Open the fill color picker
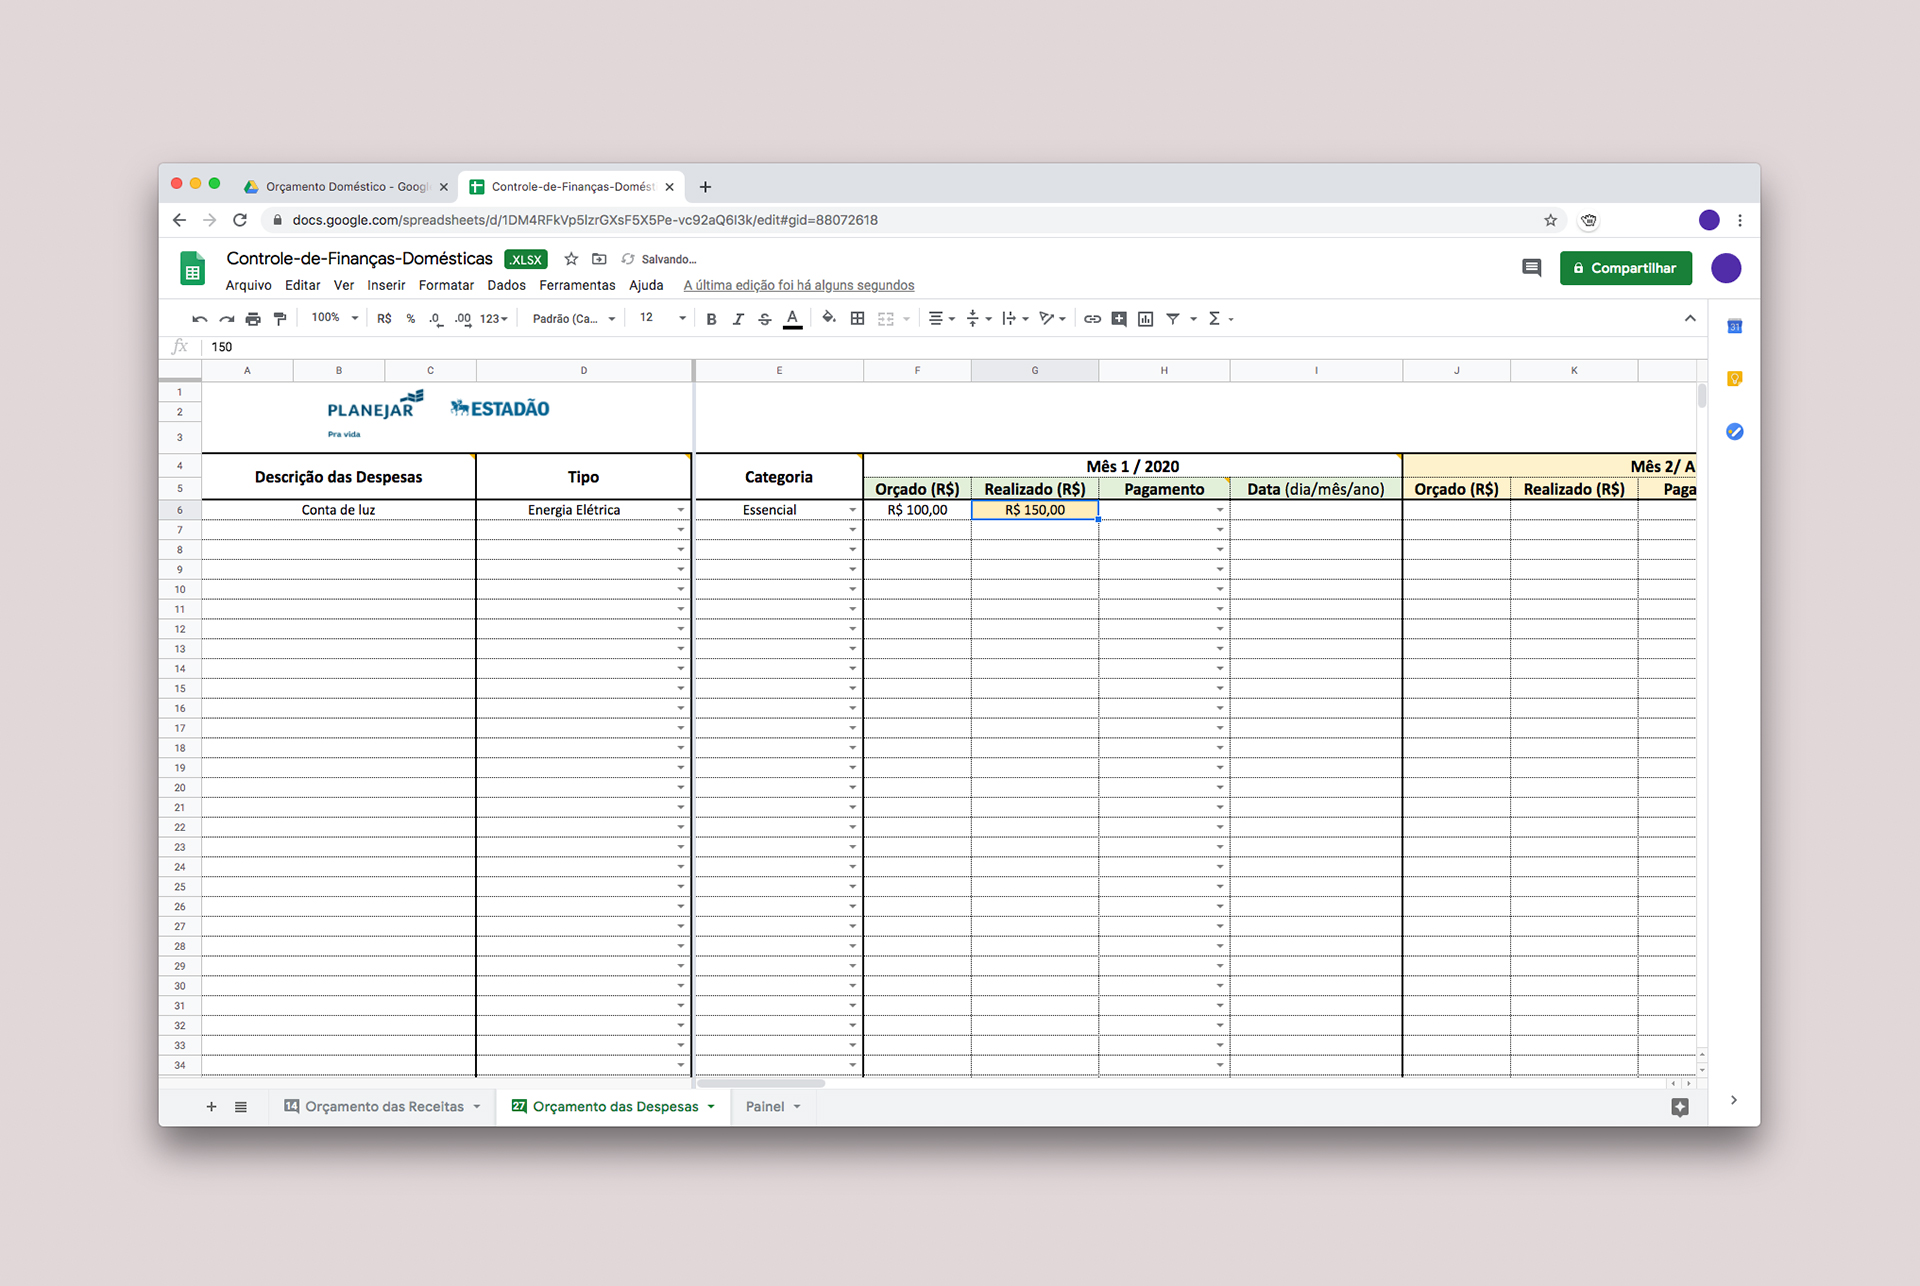 click(828, 319)
